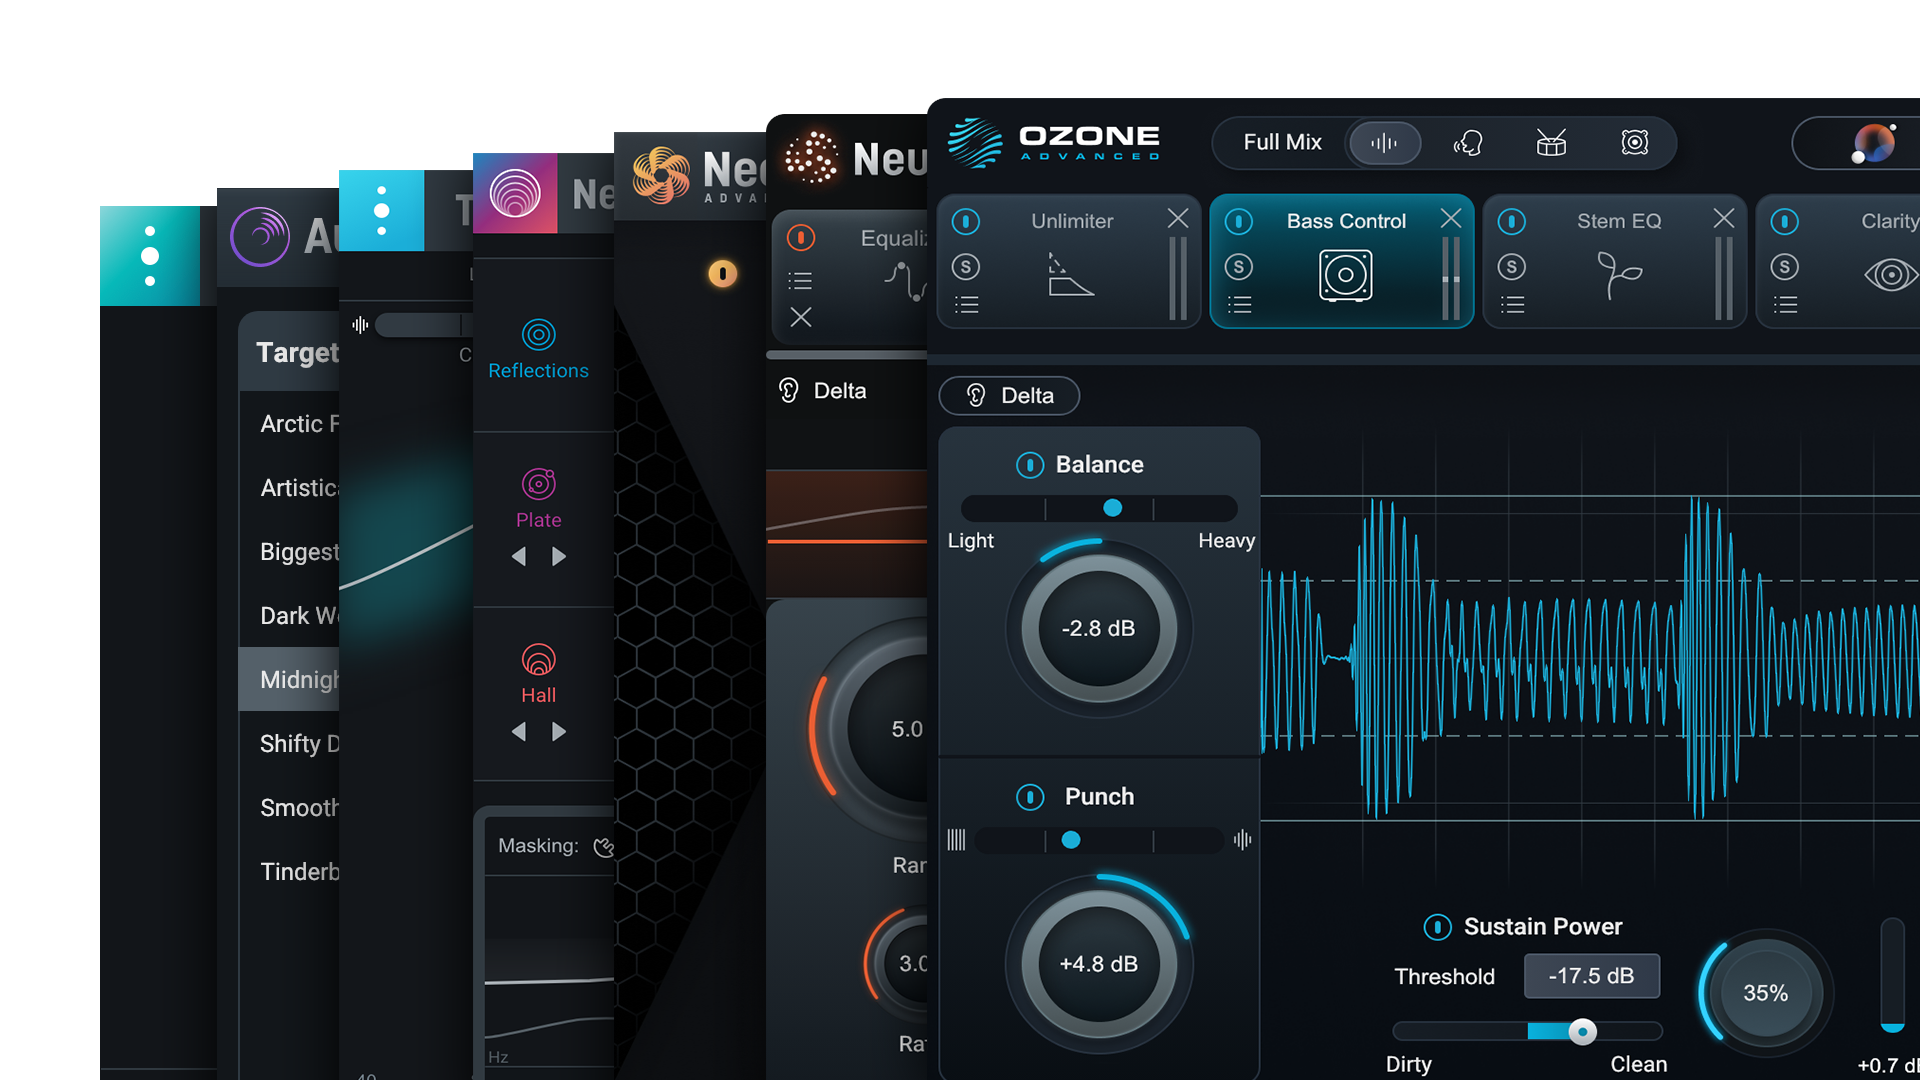
Task: Disable the Balance section power toggle
Action: point(1029,464)
